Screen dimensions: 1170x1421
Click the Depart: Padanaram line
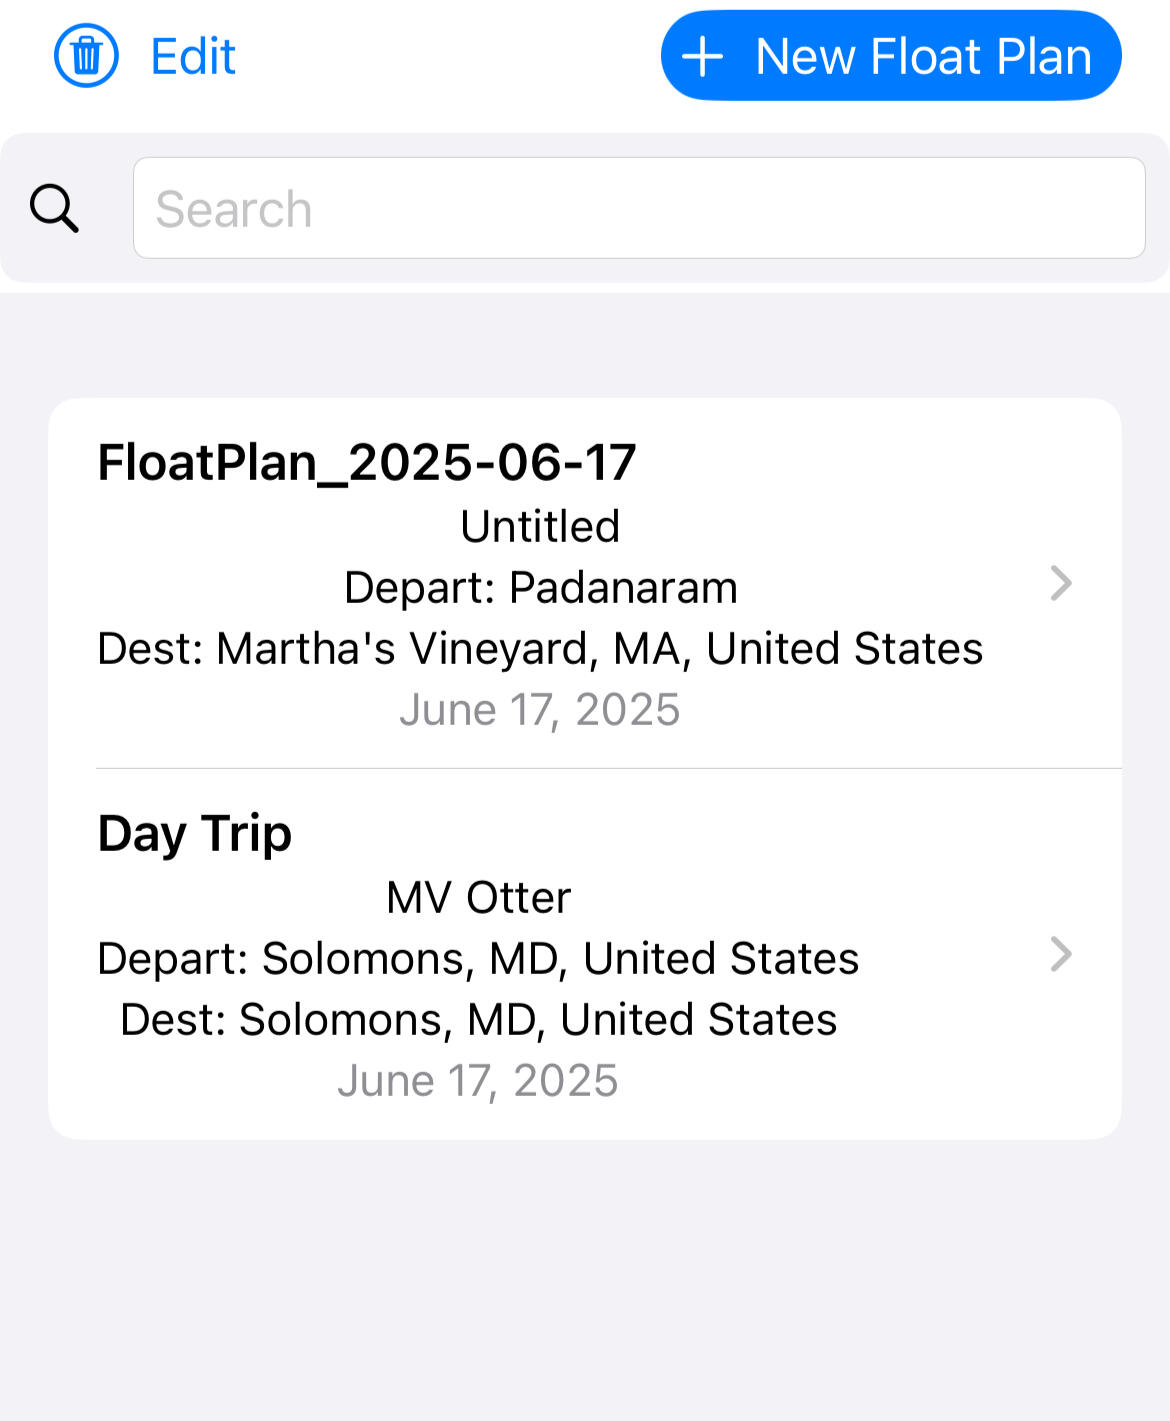540,588
